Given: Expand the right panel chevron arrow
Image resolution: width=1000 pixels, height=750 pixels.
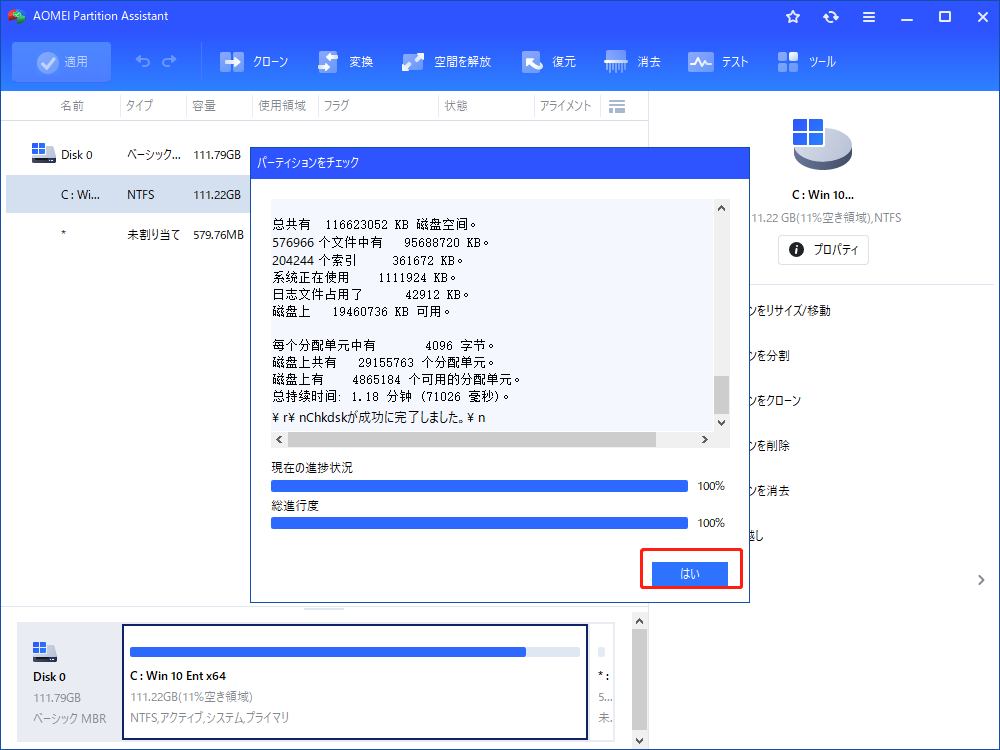Looking at the screenshot, I should point(981,580).
